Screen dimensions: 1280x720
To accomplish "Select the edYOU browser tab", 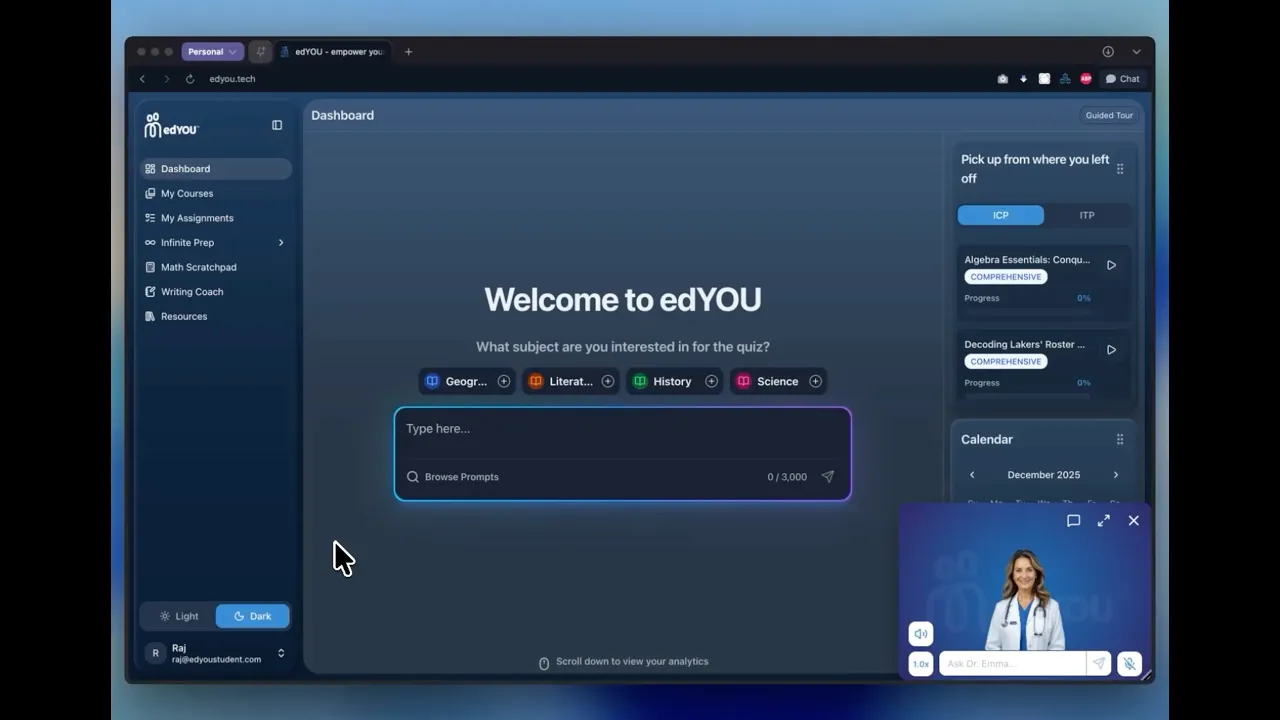I will click(334, 52).
